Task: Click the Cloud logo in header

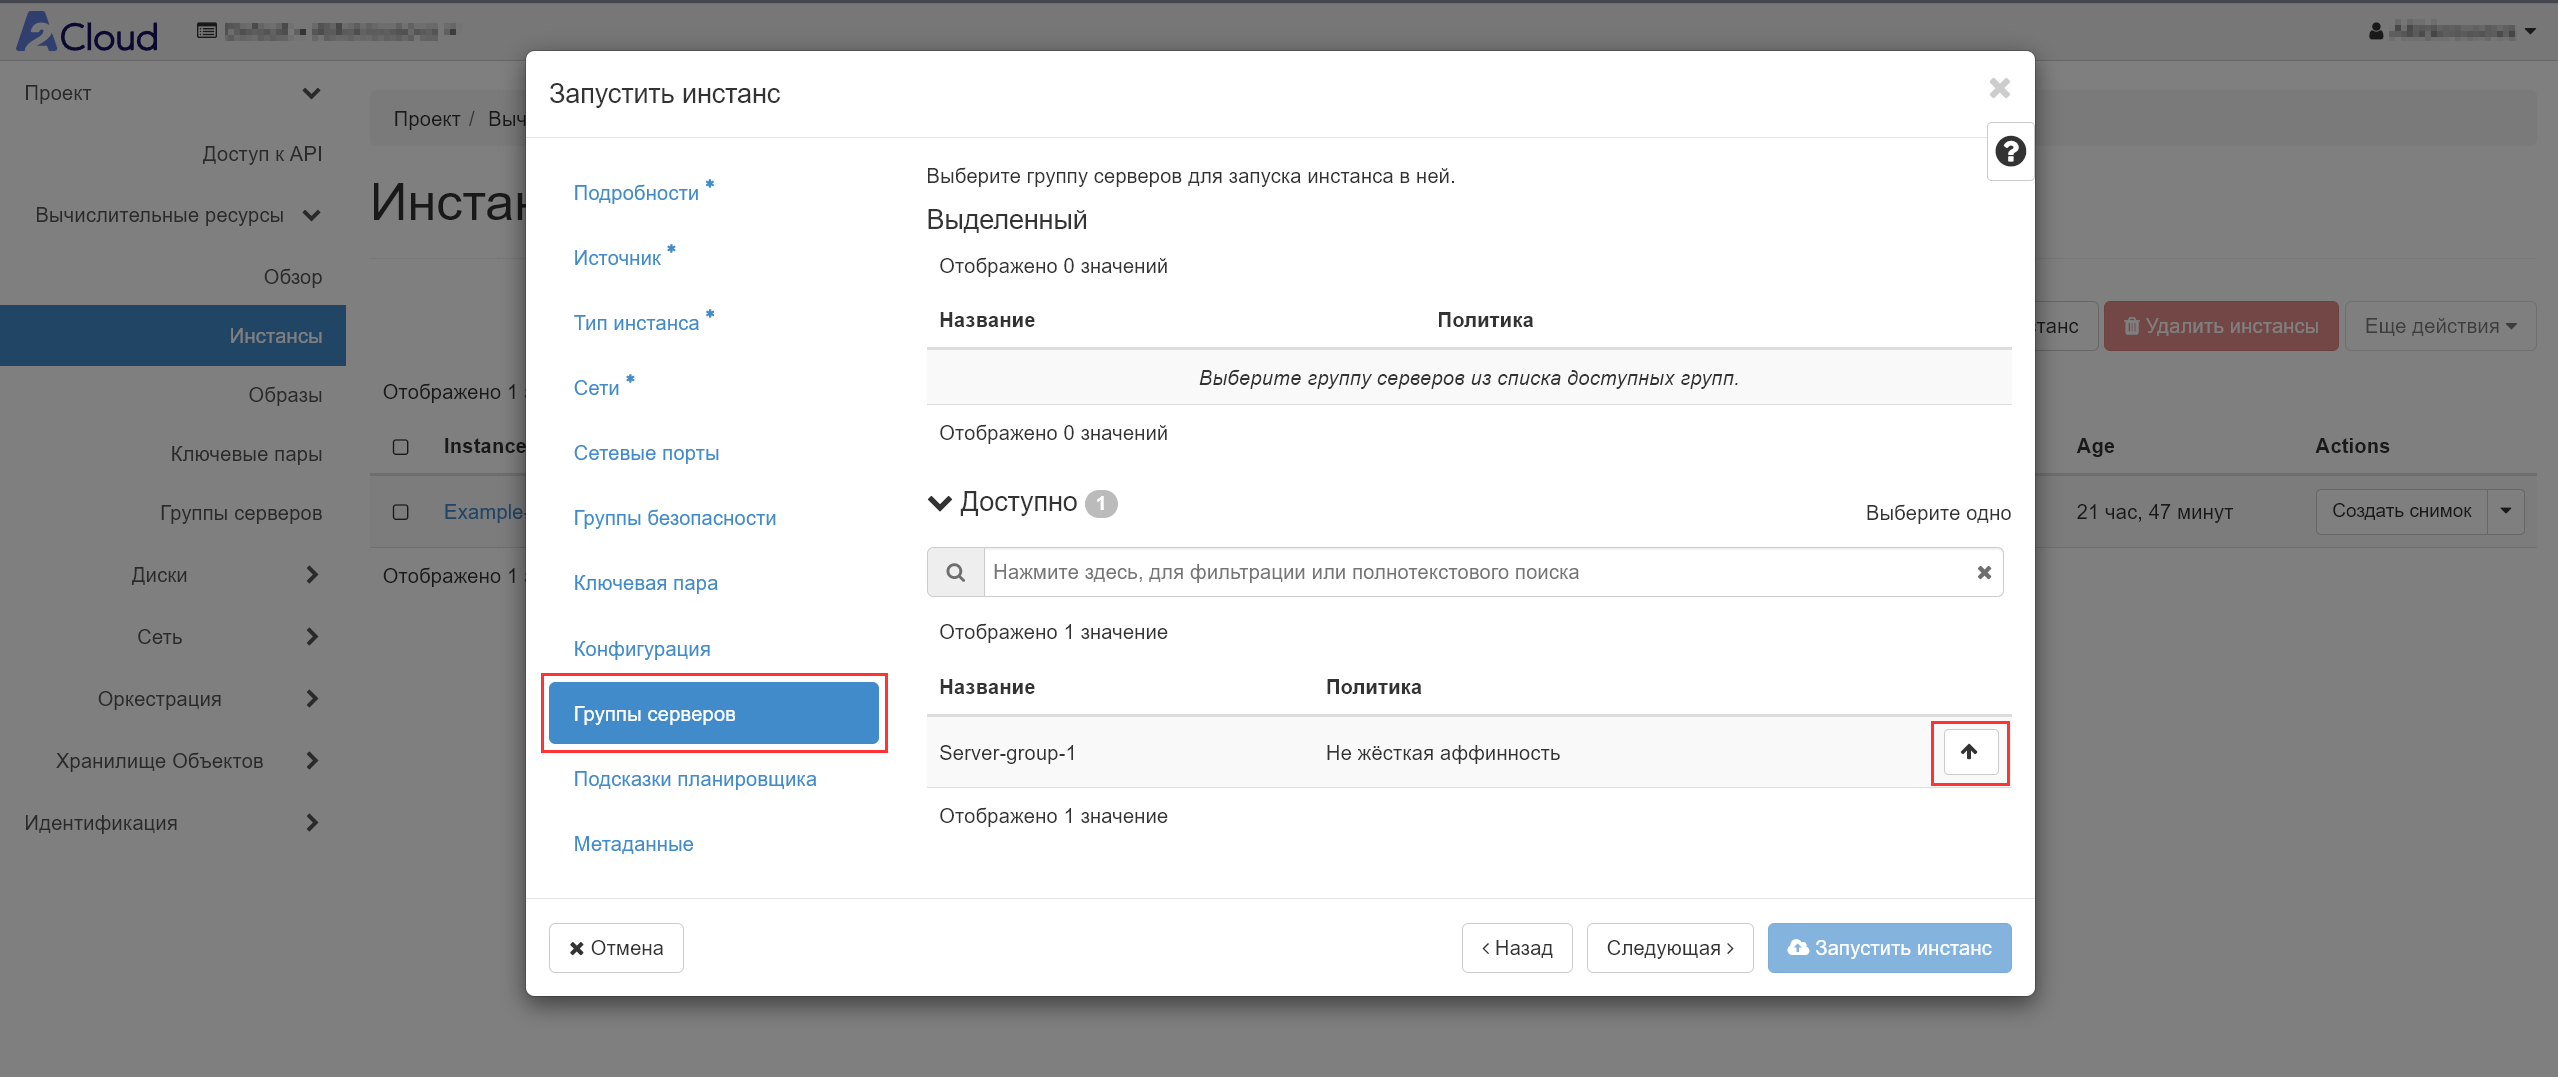Action: [87, 33]
